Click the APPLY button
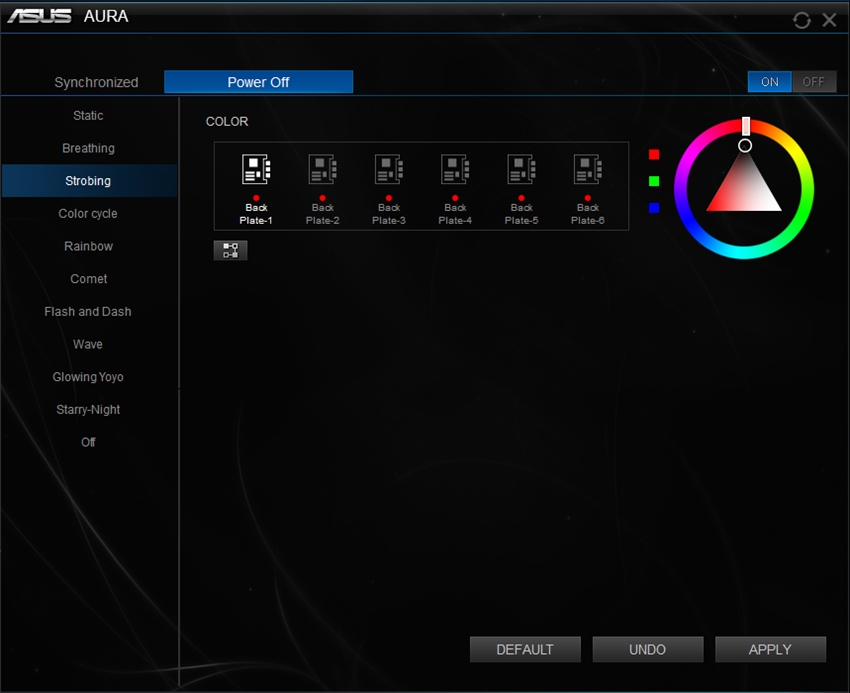This screenshot has width=850, height=693. [x=770, y=650]
